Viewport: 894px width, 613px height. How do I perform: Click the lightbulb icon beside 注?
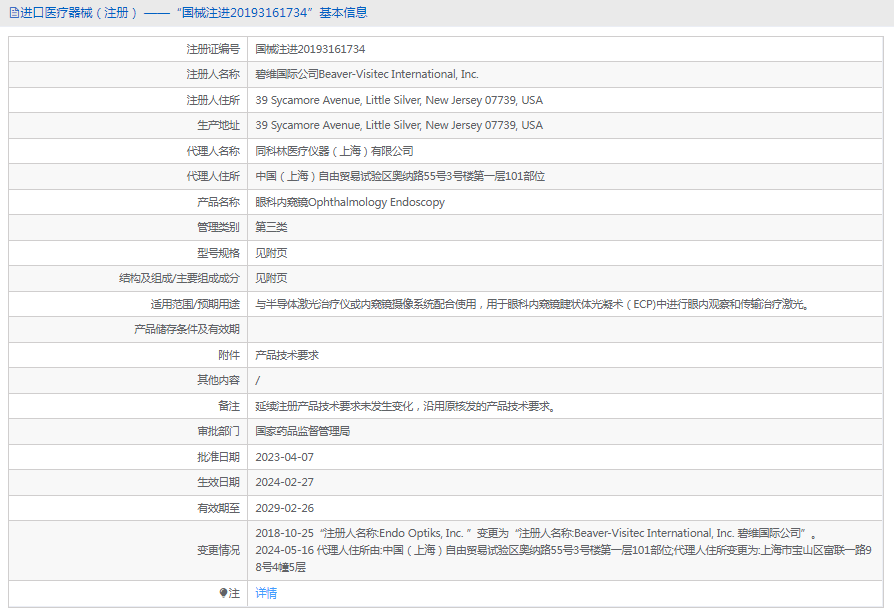pyautogui.click(x=223, y=593)
